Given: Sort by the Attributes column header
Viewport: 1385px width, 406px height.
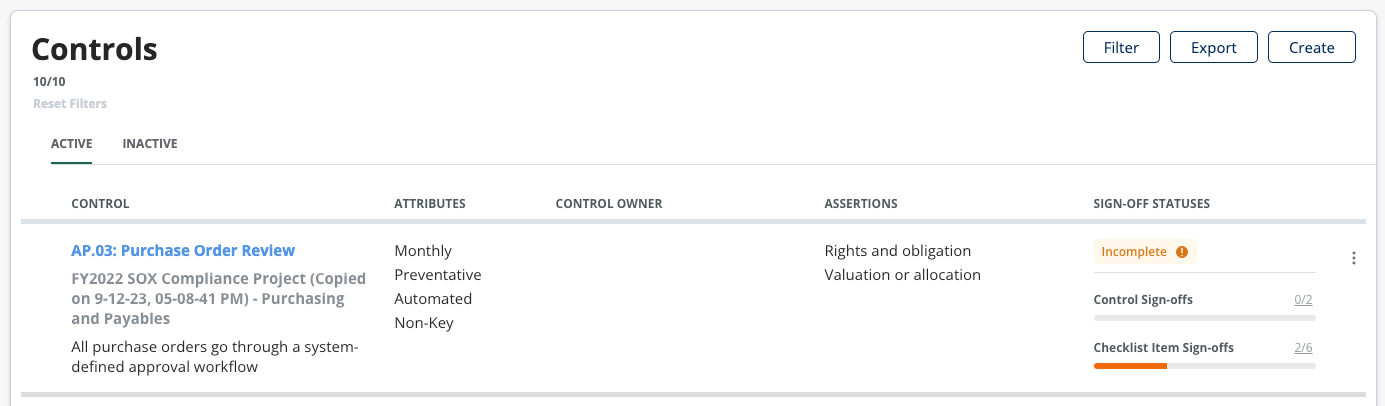Looking at the screenshot, I should pos(430,204).
